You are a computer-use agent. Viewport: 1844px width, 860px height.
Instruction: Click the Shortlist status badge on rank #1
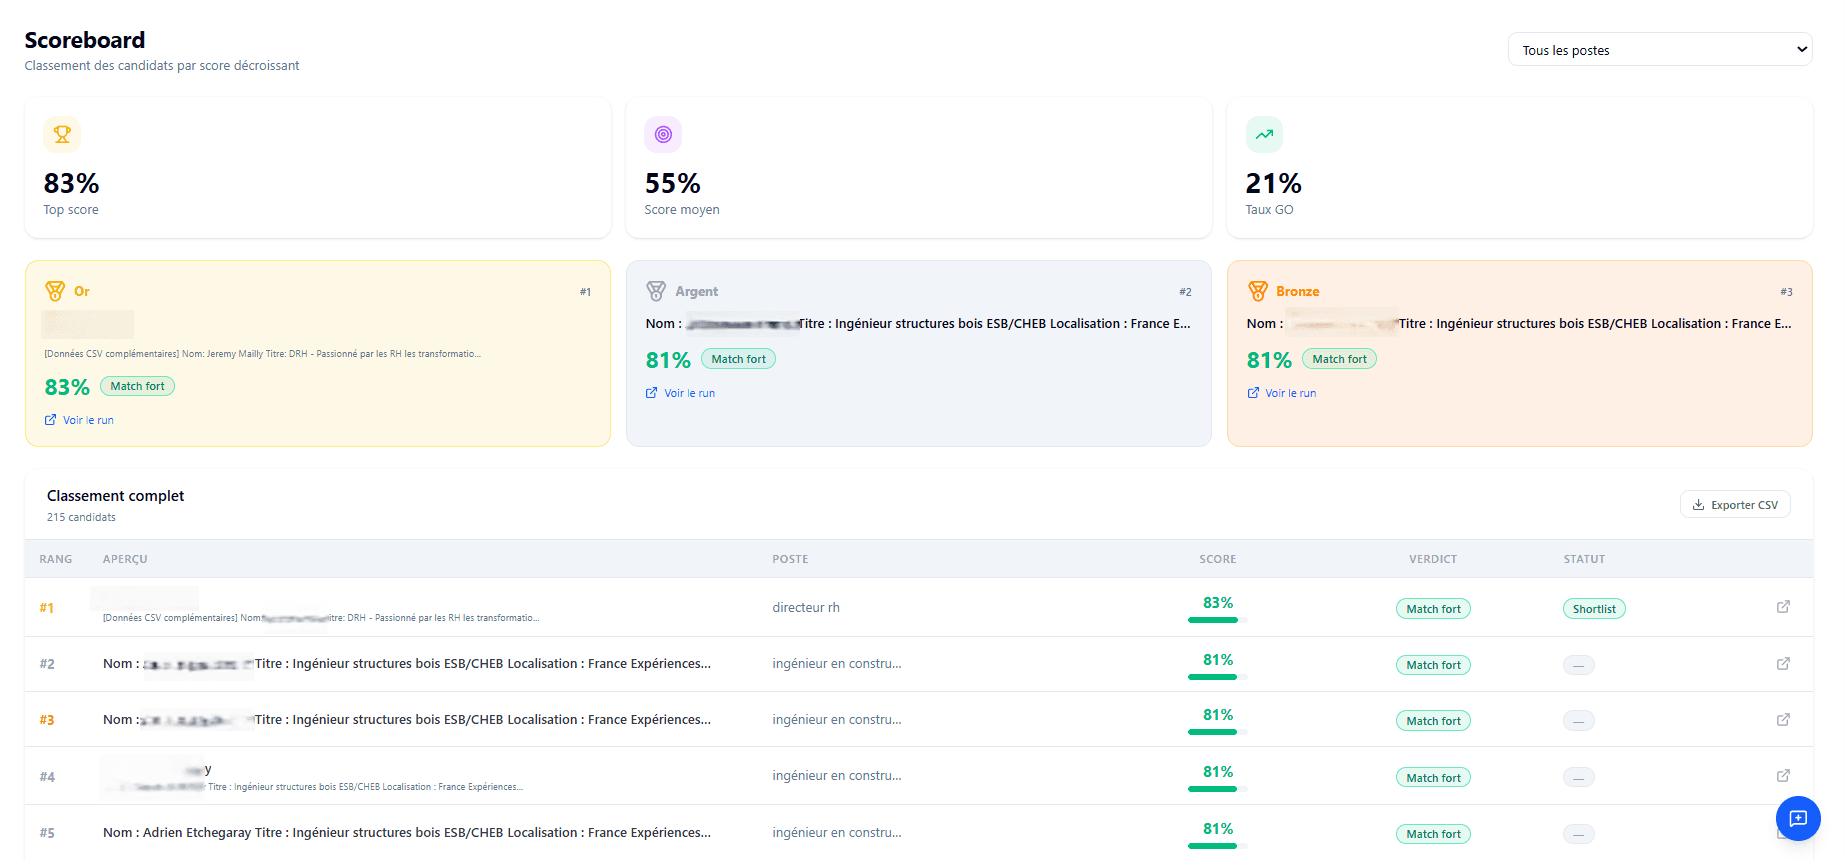pyautogui.click(x=1593, y=609)
